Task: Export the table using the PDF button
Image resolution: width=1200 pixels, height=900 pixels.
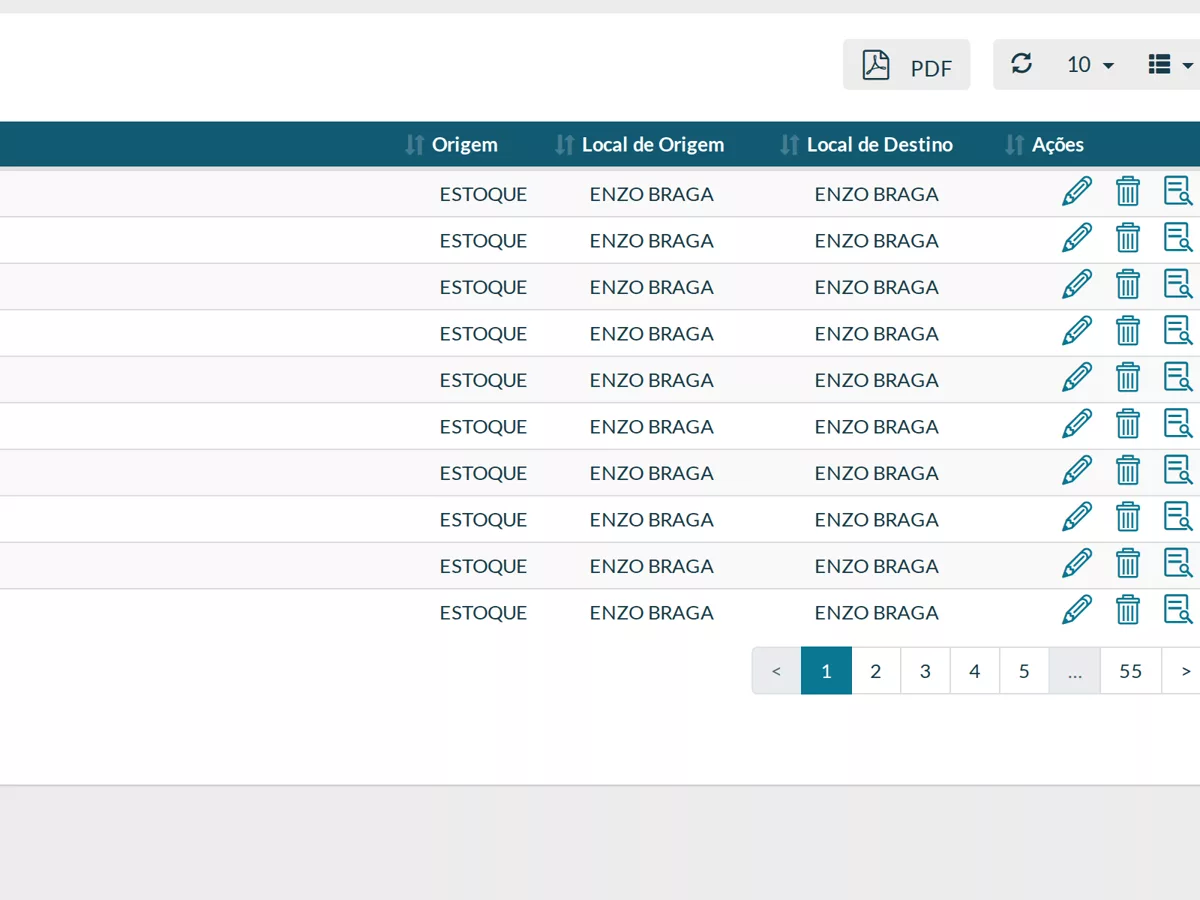Action: (907, 65)
